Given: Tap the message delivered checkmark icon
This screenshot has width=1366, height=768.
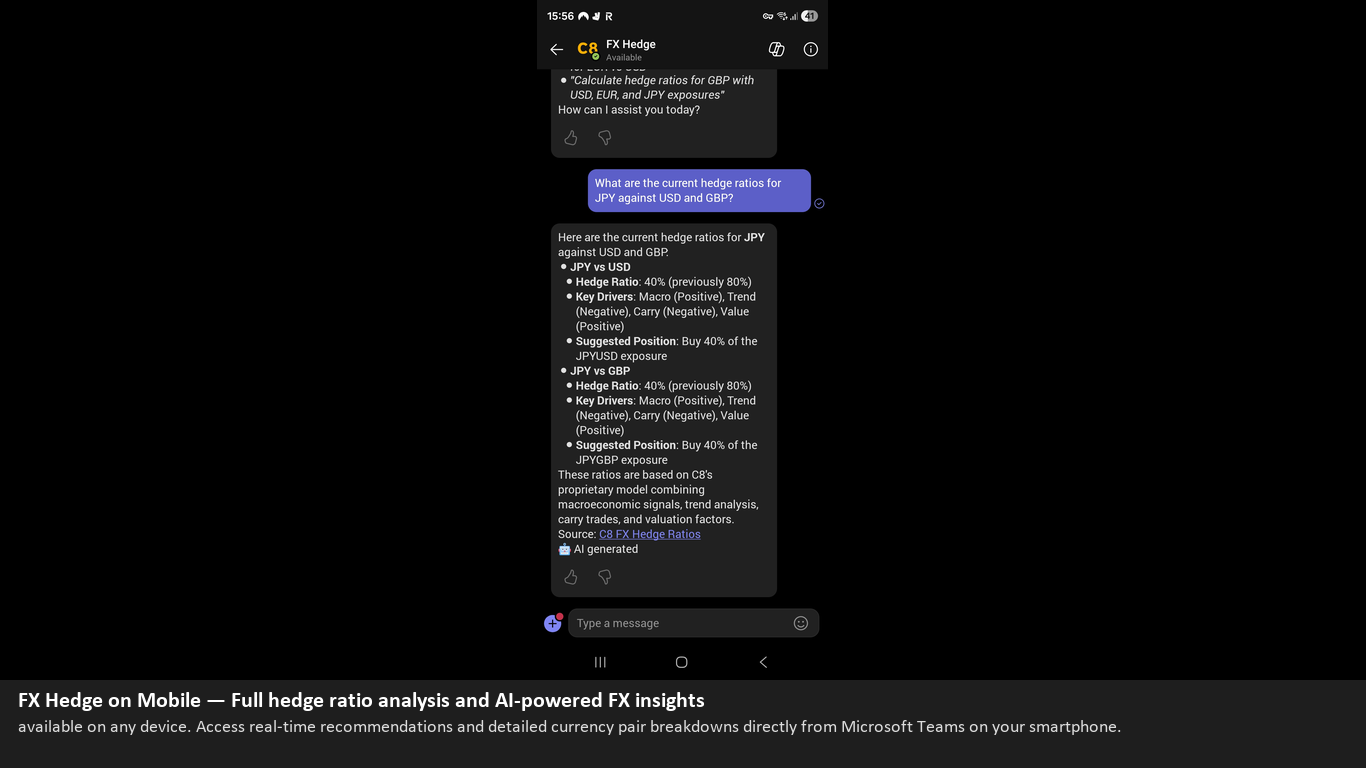Looking at the screenshot, I should coord(819,203).
